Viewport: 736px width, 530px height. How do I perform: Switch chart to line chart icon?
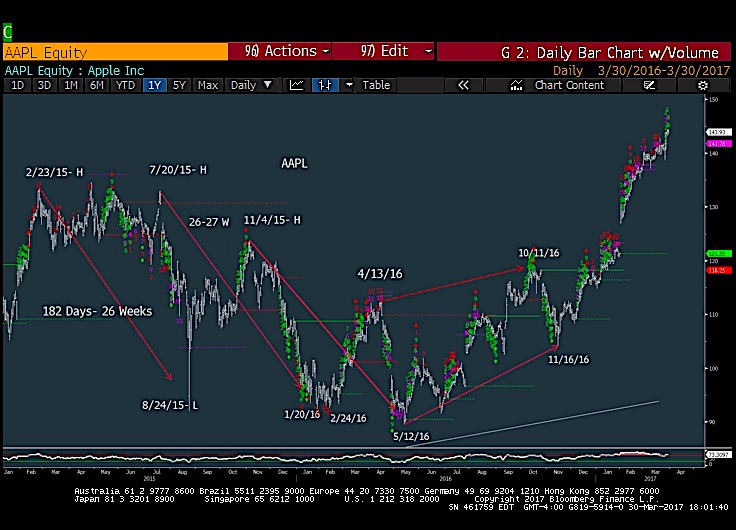pos(296,85)
